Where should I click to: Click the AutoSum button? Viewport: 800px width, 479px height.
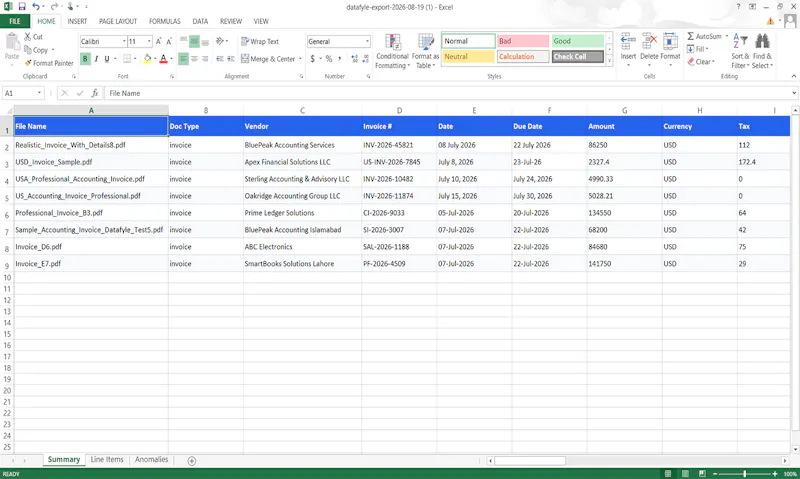[x=705, y=36]
